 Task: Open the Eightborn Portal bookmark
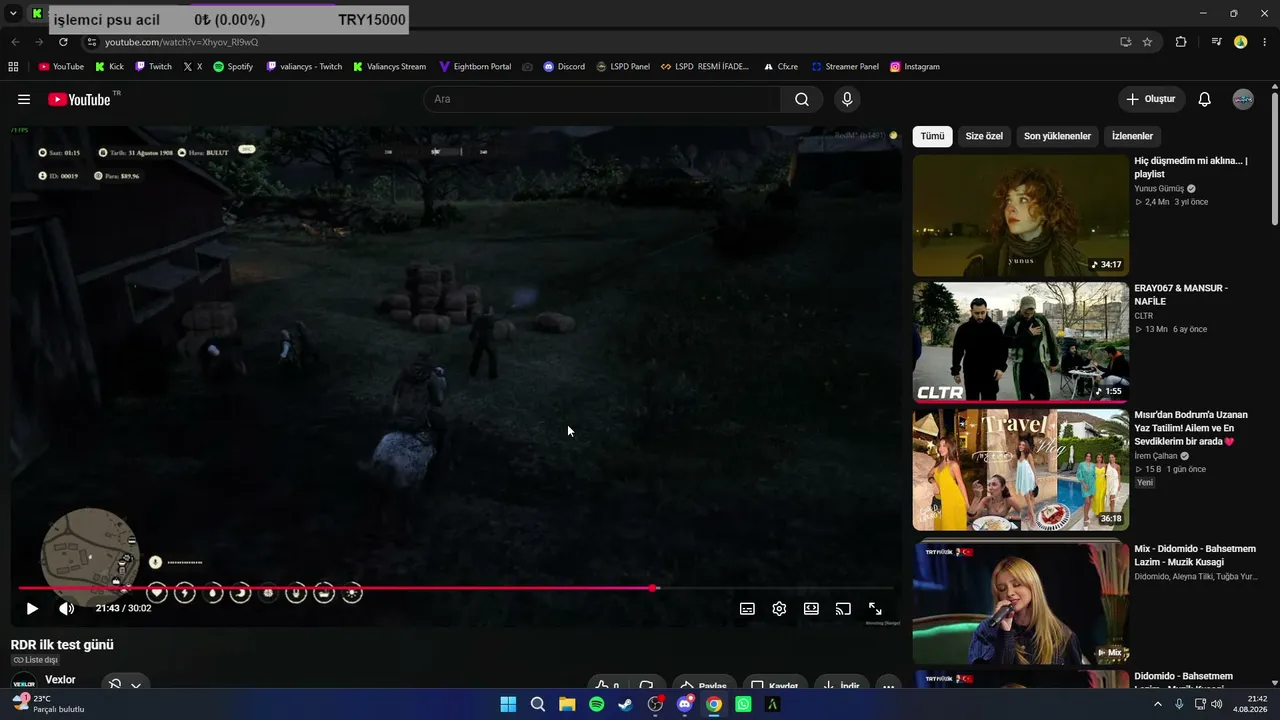475,67
